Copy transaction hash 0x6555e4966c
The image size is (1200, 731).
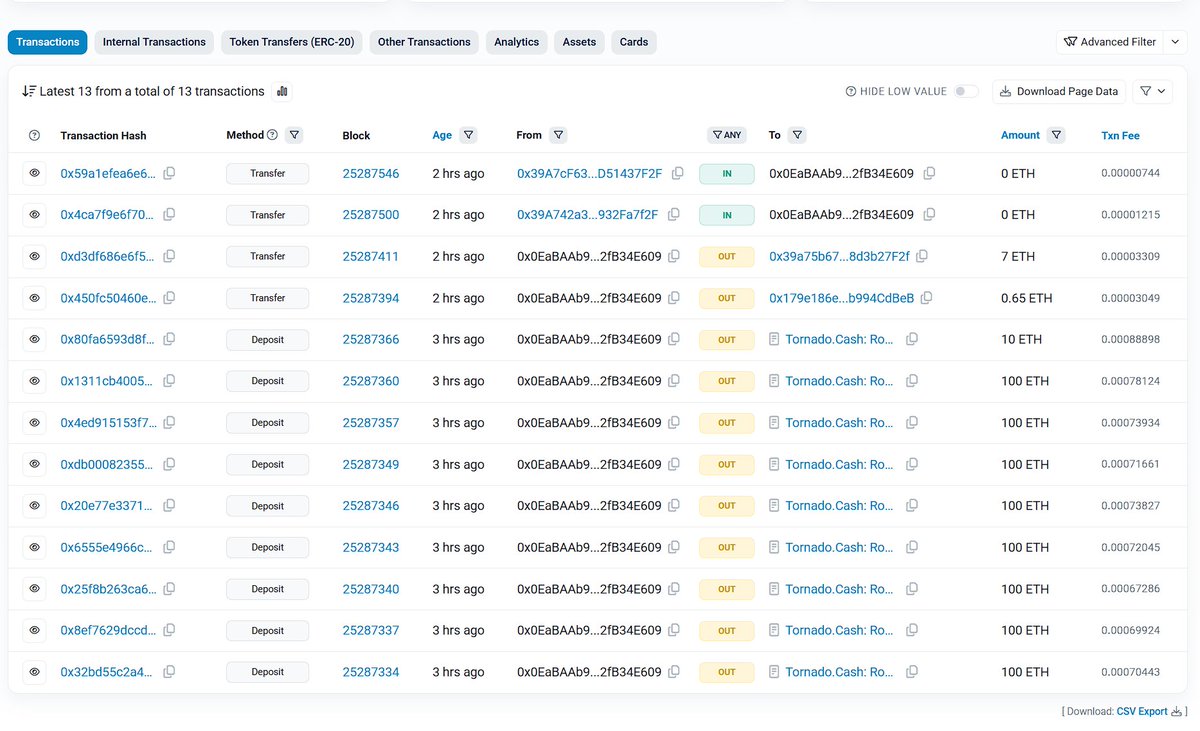tap(169, 547)
